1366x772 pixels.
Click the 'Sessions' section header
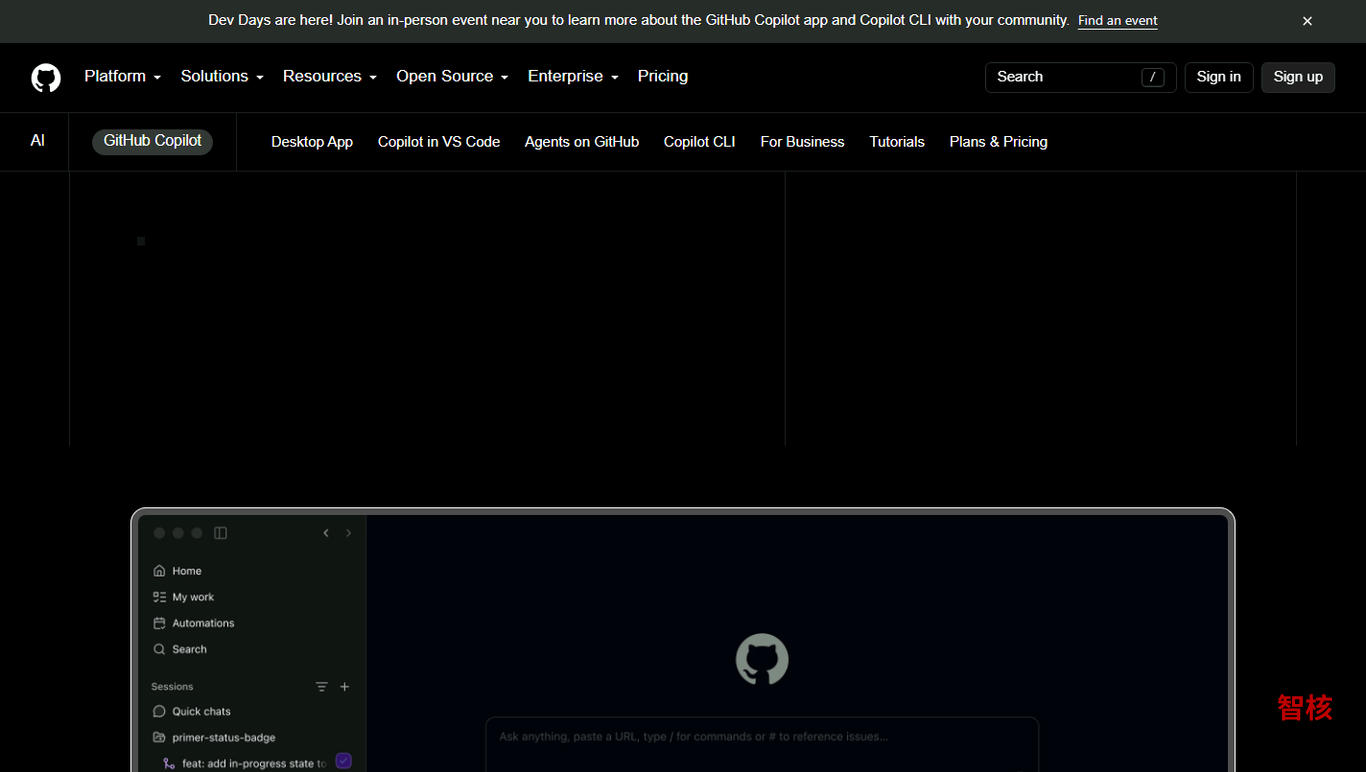click(x=172, y=687)
